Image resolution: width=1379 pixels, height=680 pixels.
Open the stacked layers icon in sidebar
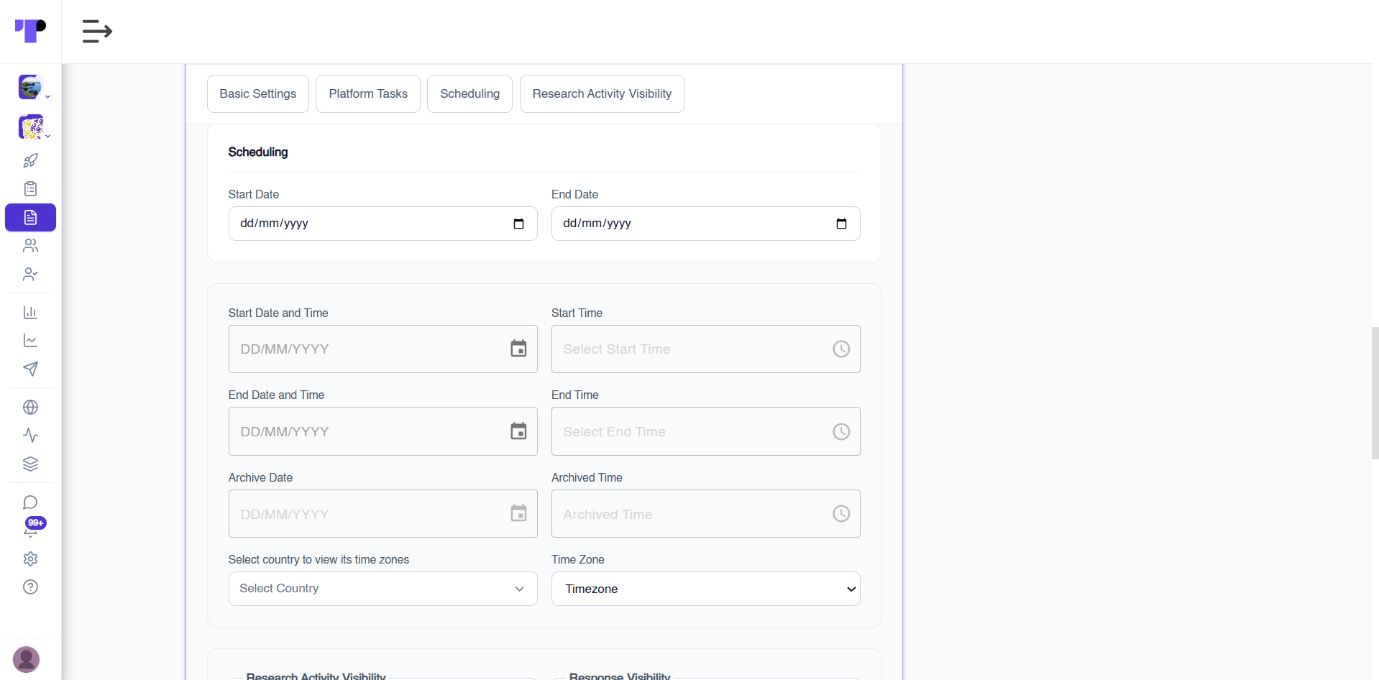coord(30,464)
